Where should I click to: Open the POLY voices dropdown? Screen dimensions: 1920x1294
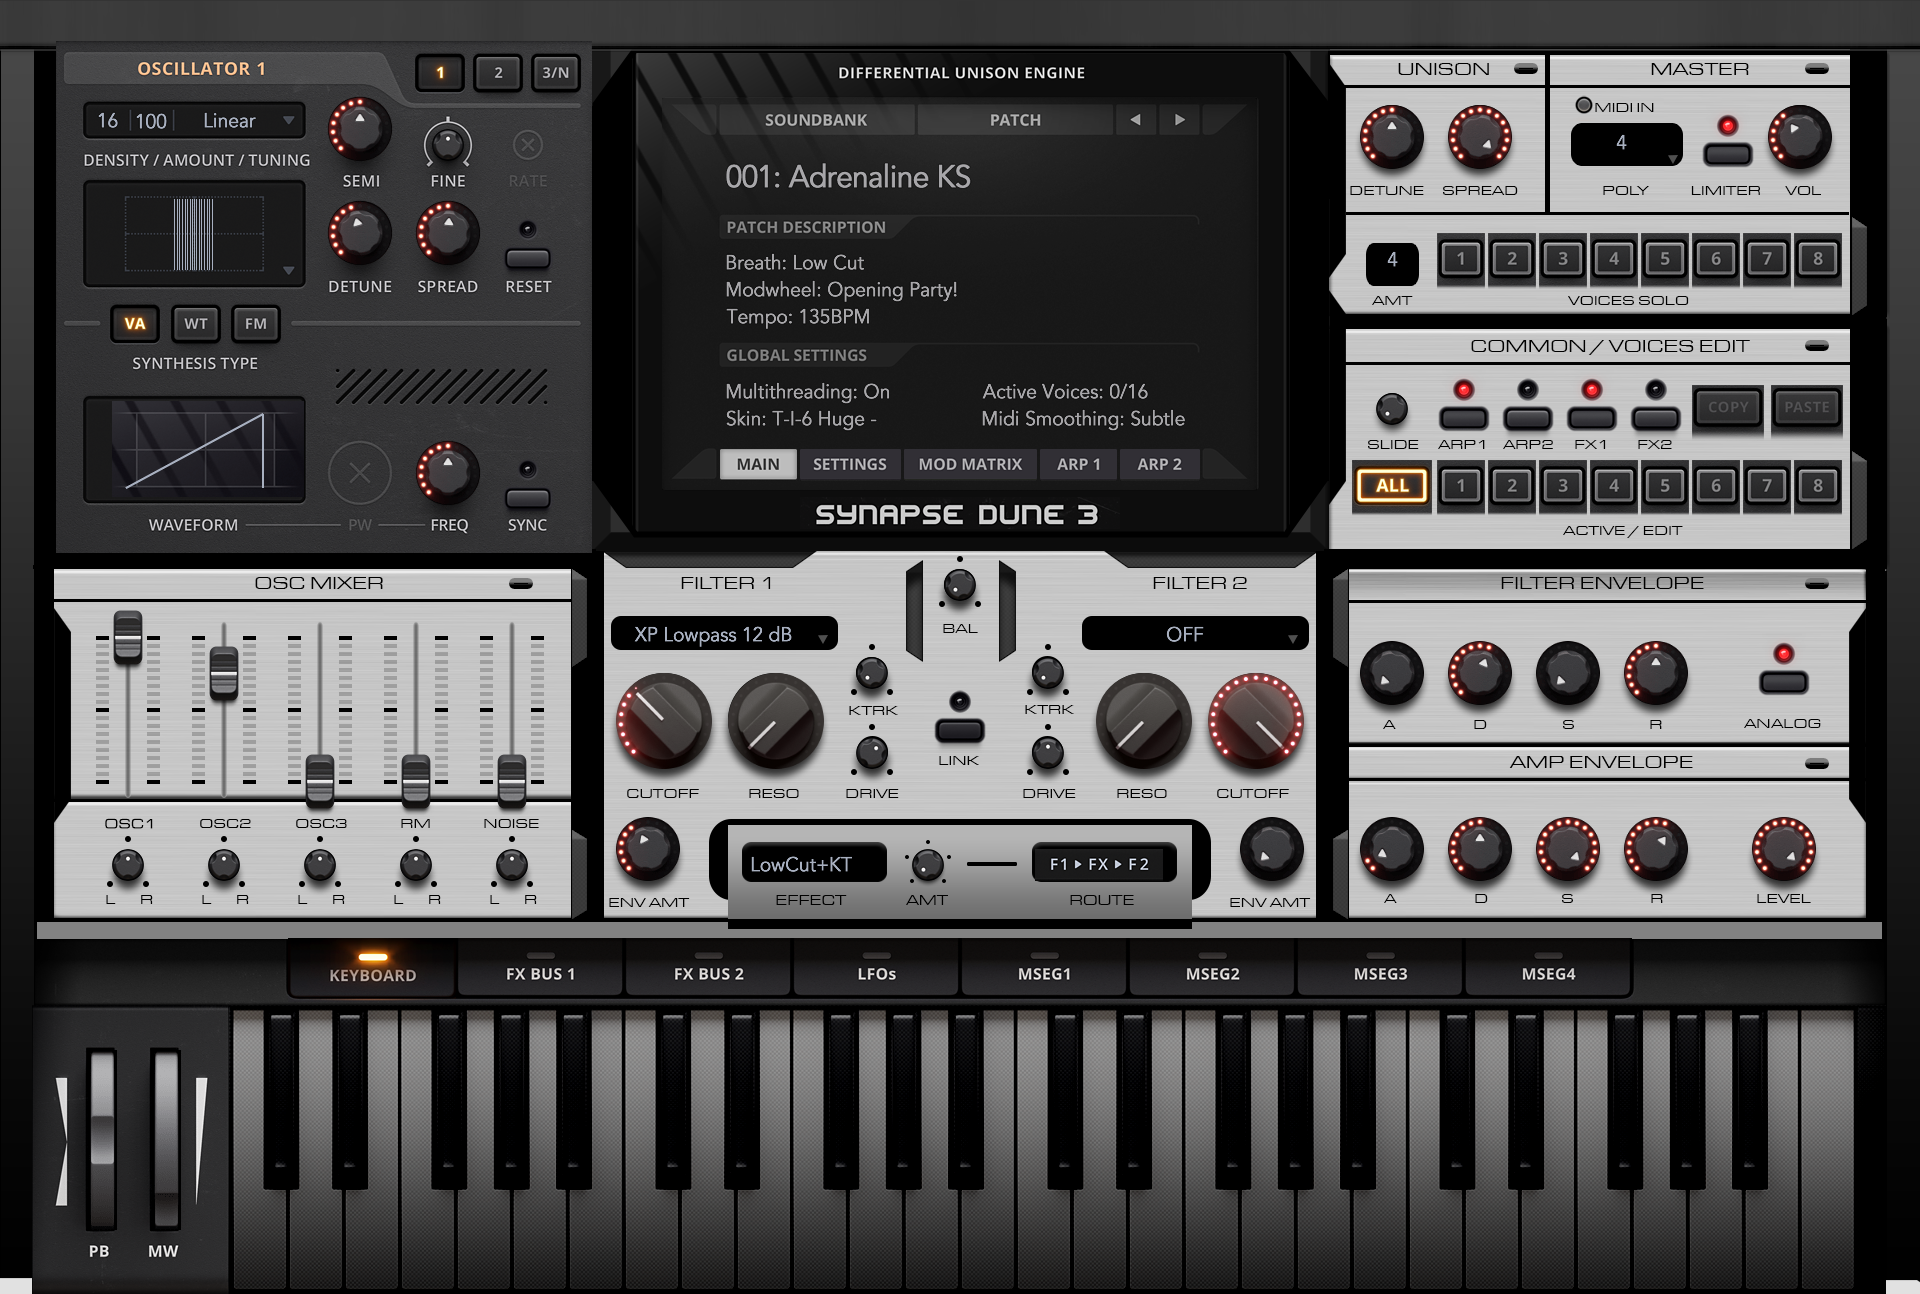[1626, 144]
